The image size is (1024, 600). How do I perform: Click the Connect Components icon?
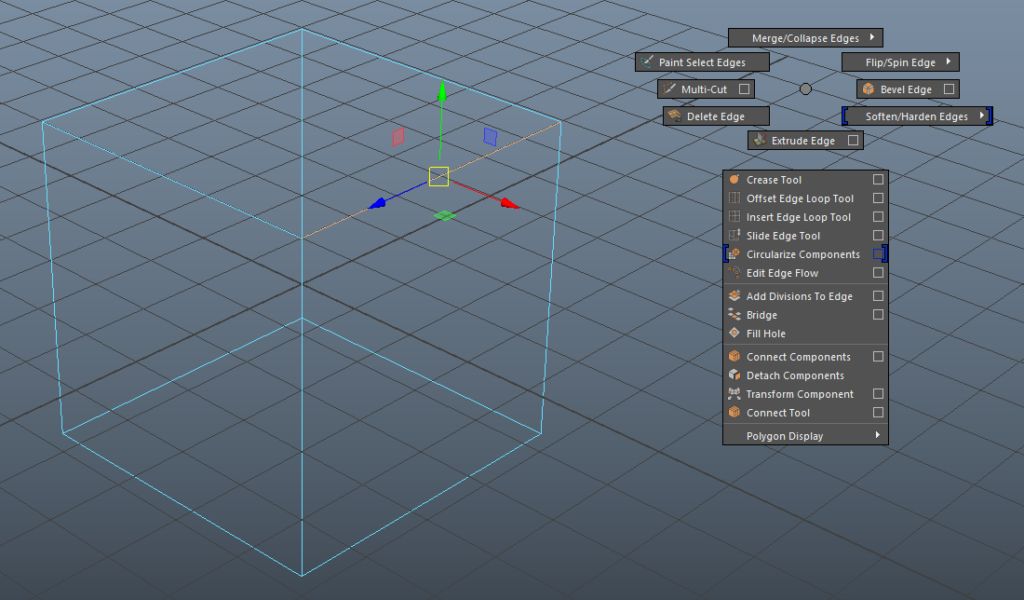point(734,356)
